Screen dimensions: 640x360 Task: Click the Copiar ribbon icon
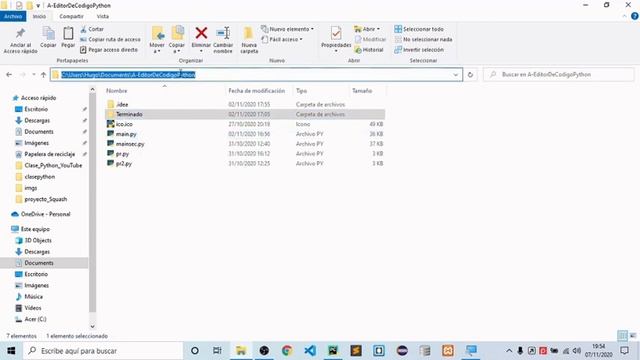(48, 34)
